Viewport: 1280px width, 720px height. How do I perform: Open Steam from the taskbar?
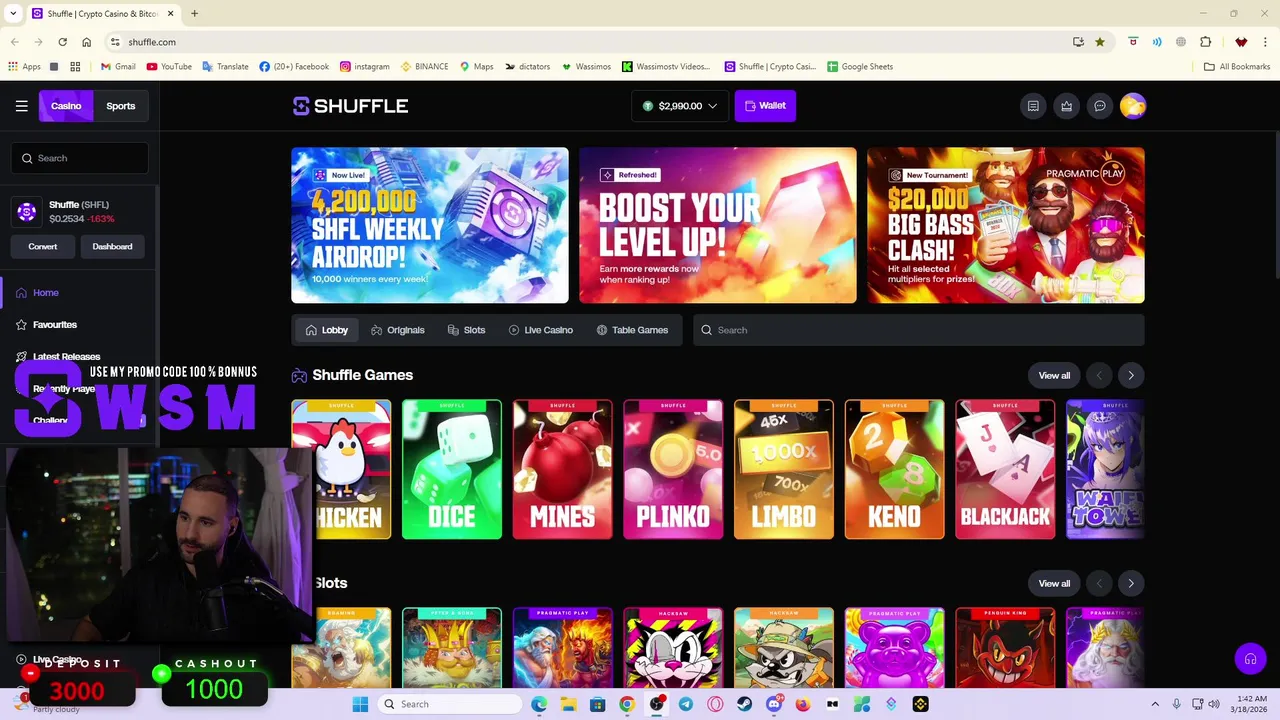click(x=744, y=704)
